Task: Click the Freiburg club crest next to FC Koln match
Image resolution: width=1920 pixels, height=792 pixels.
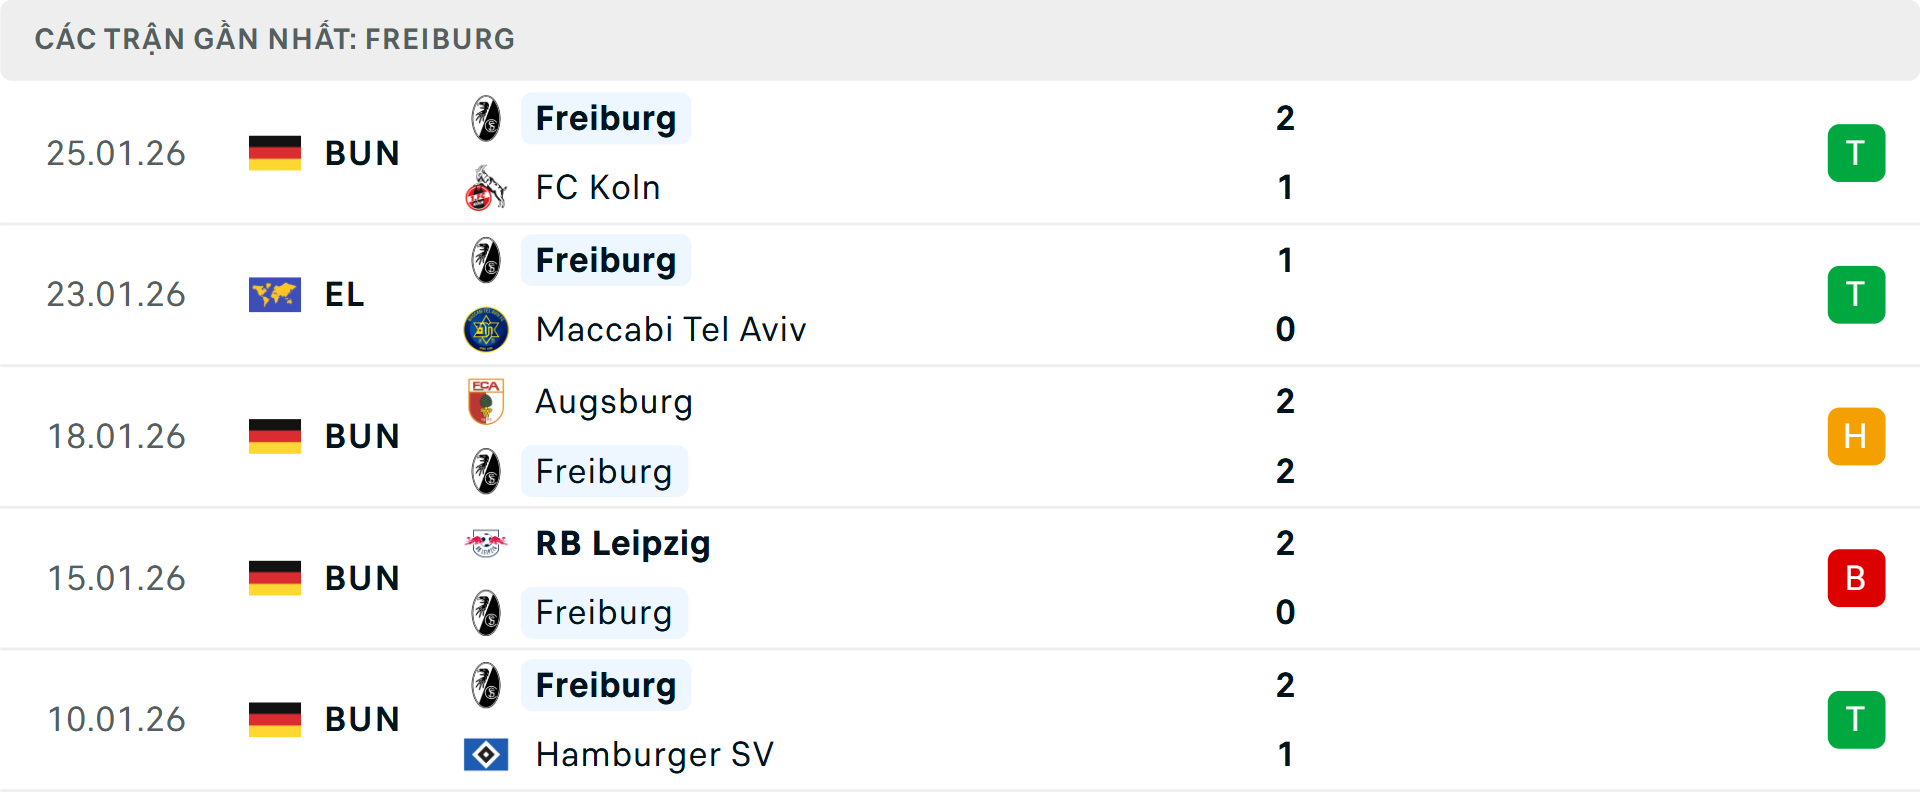Action: coord(487,117)
